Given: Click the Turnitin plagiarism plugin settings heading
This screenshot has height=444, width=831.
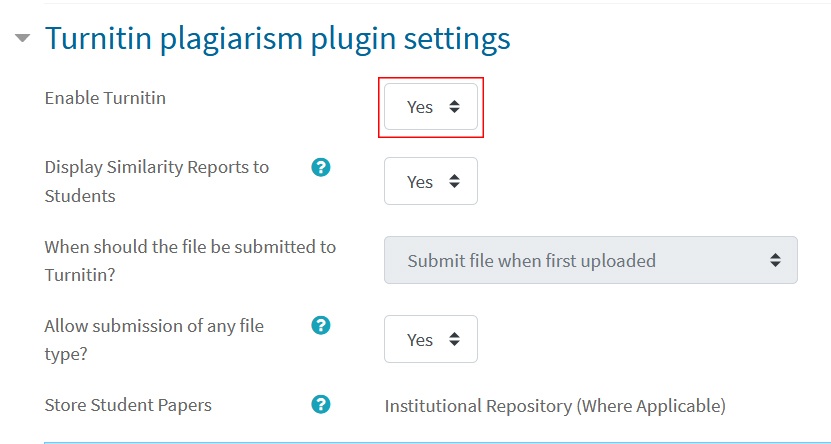Looking at the screenshot, I should 278,39.
